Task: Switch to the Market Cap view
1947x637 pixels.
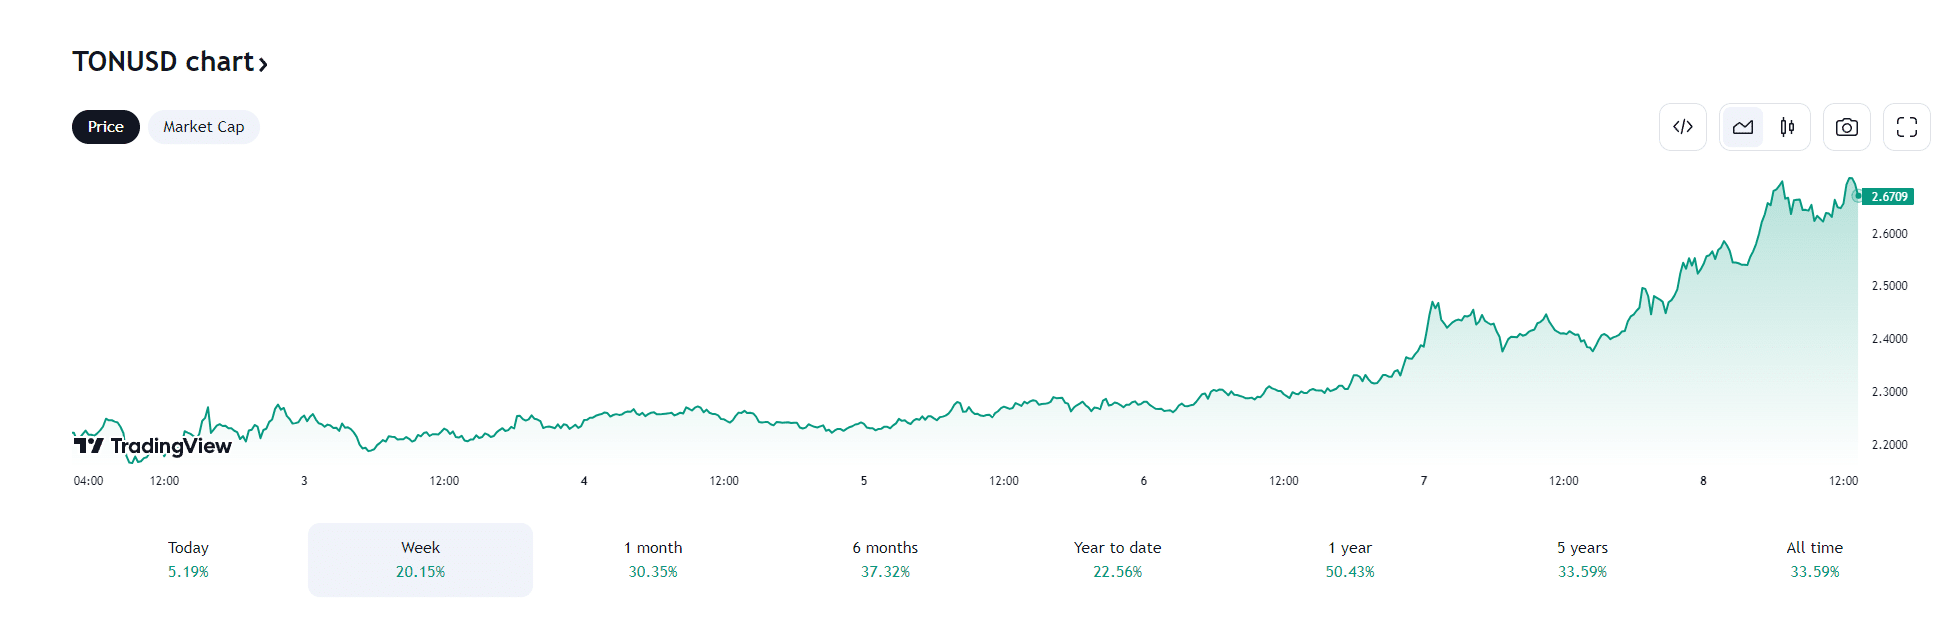Action: [204, 127]
